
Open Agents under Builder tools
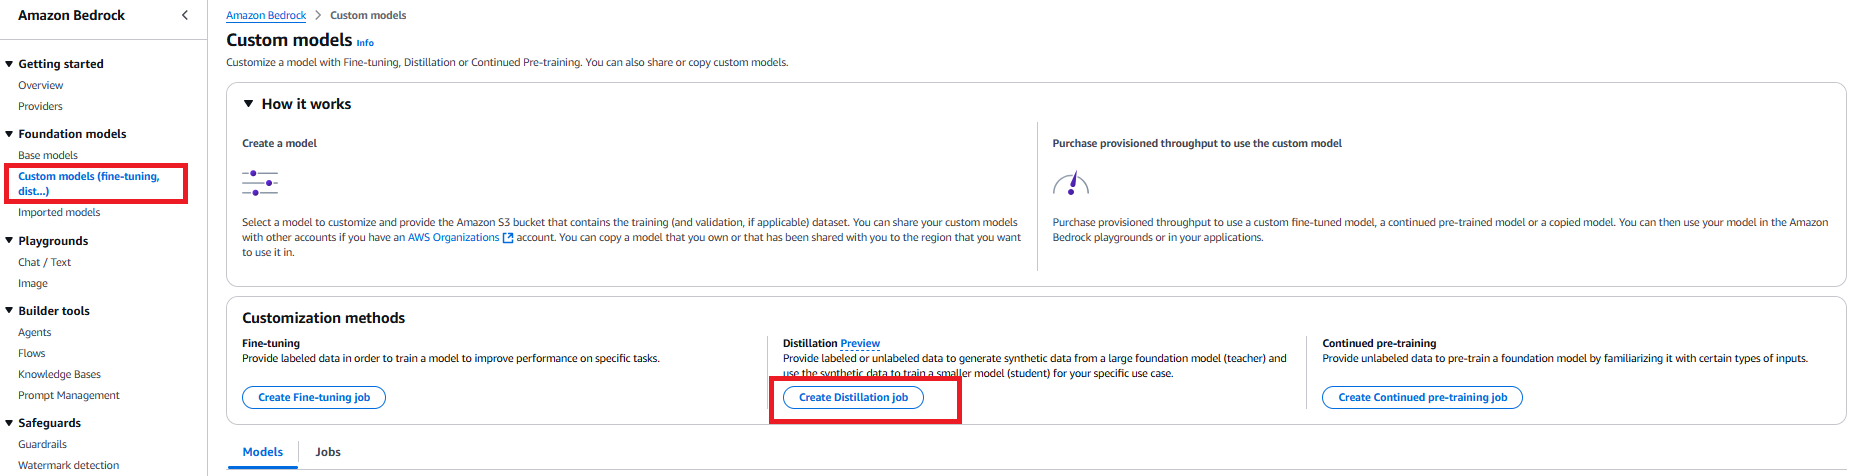point(34,332)
